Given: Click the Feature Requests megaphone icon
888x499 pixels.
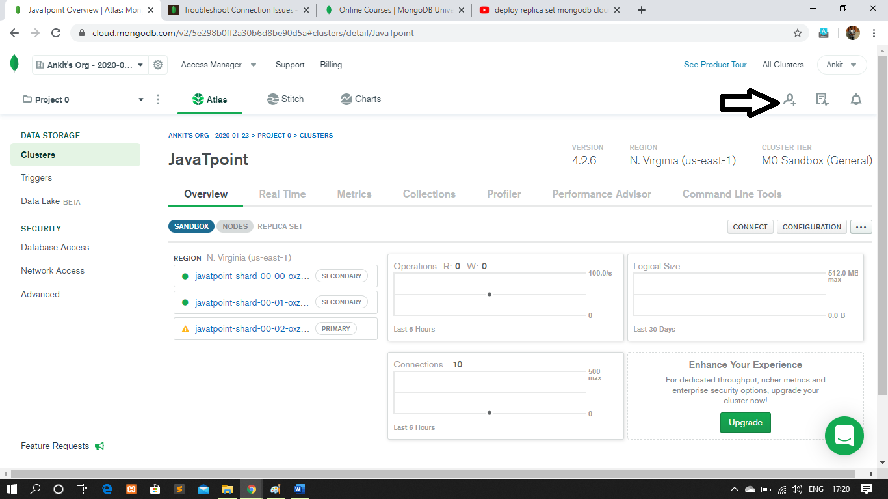Looking at the screenshot, I should 100,446.
